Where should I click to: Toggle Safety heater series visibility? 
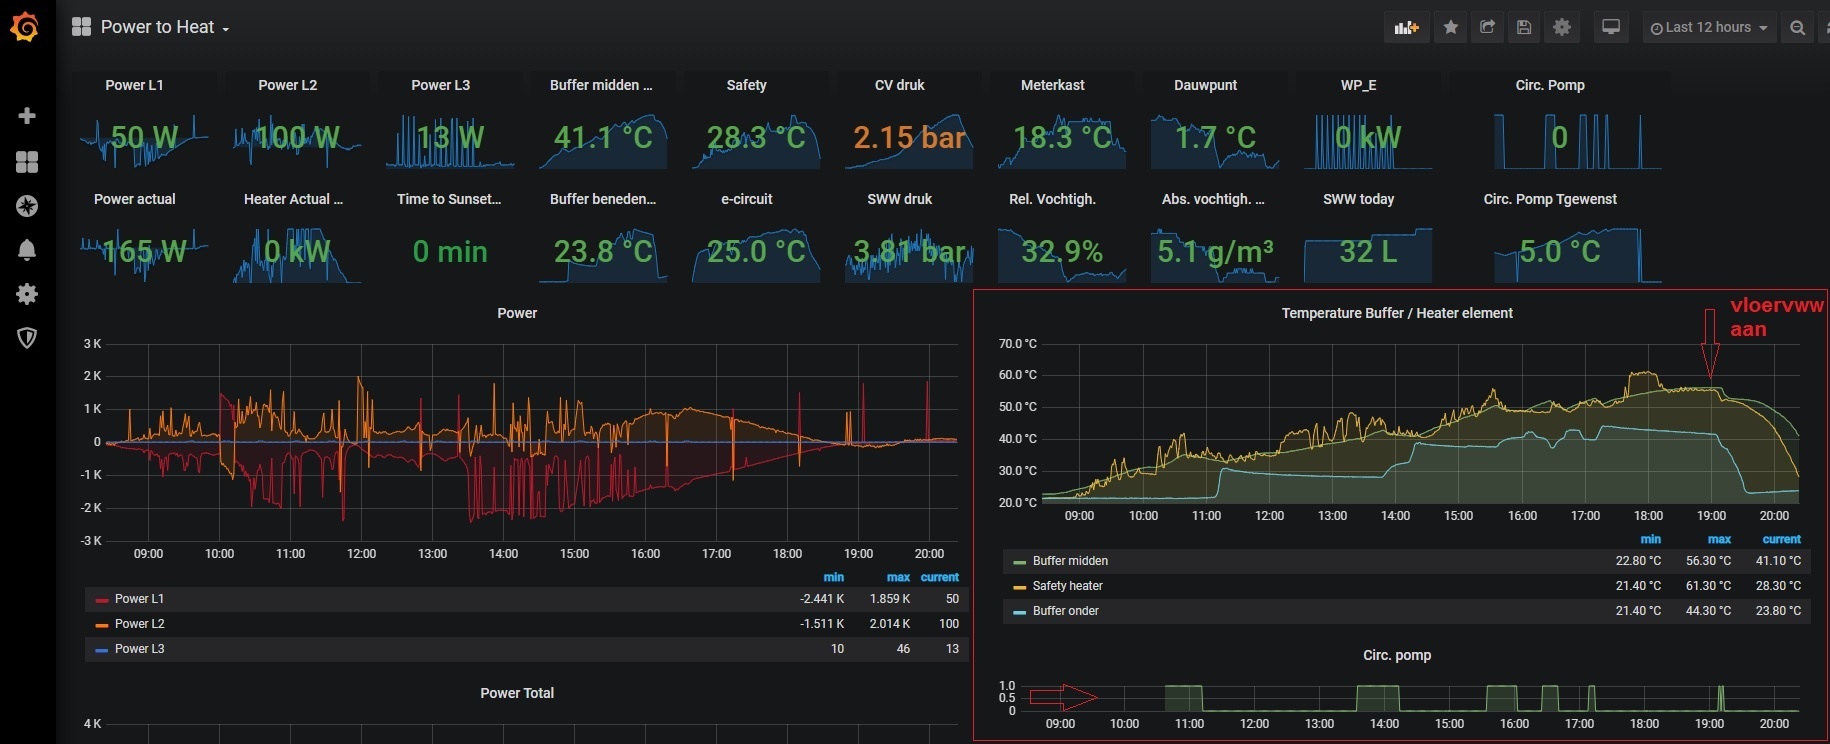click(1067, 586)
